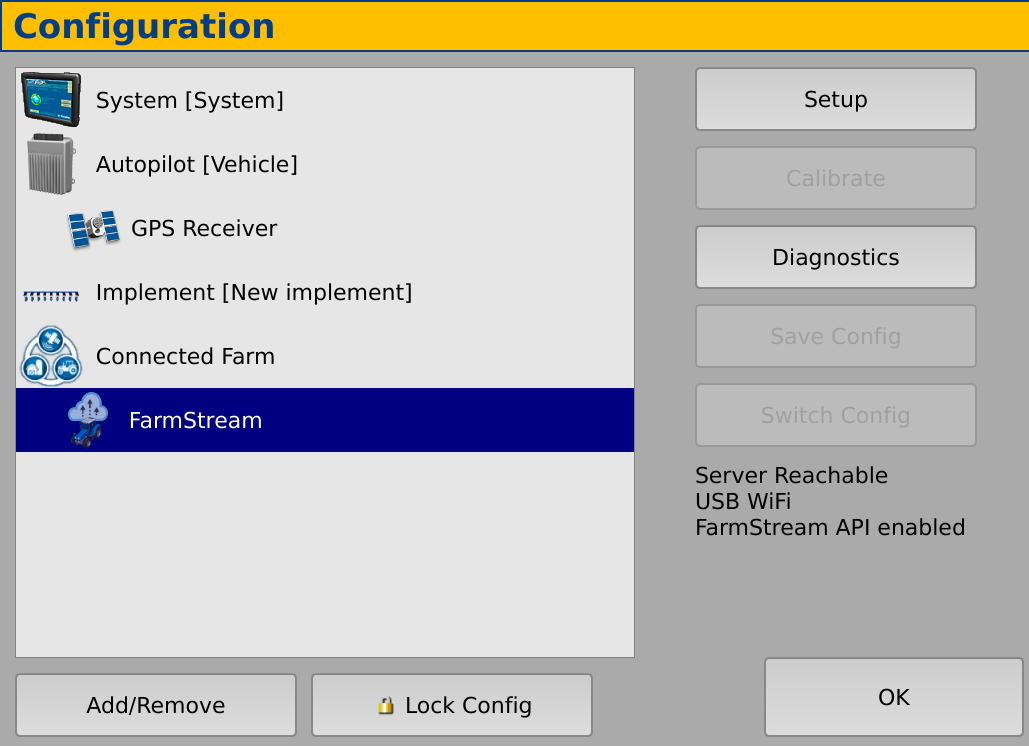Image resolution: width=1029 pixels, height=746 pixels.
Task: Select Implement [New implement] in the list
Action: (x=325, y=292)
